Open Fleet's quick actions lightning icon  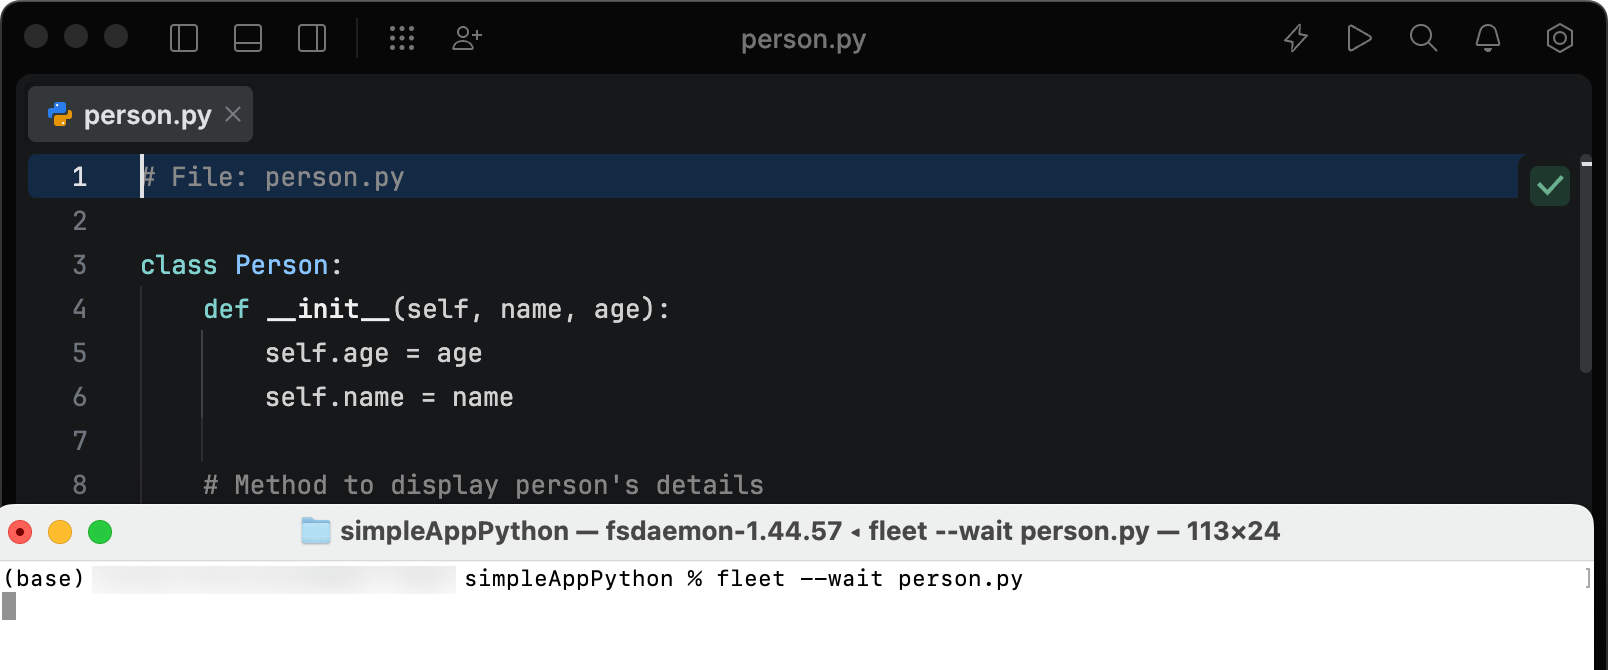[1295, 39]
